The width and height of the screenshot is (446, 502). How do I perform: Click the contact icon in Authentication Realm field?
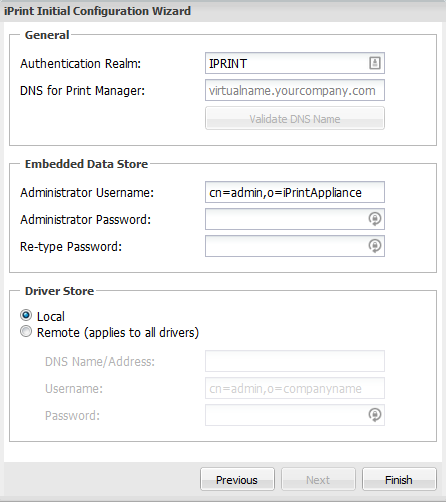[375, 63]
